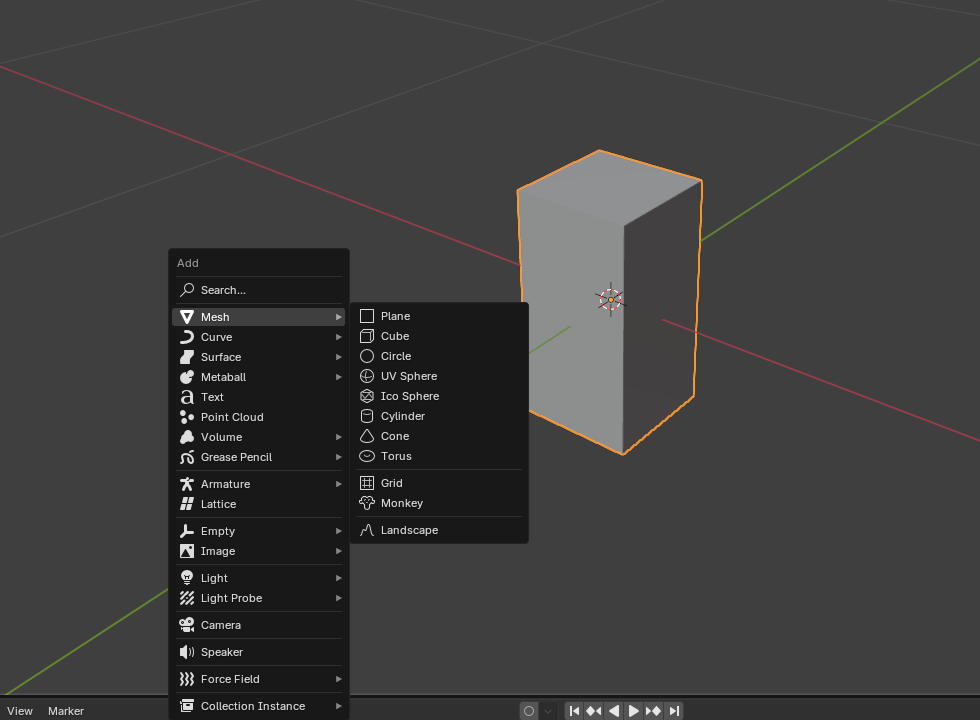Add a Circle mesh

(439, 356)
